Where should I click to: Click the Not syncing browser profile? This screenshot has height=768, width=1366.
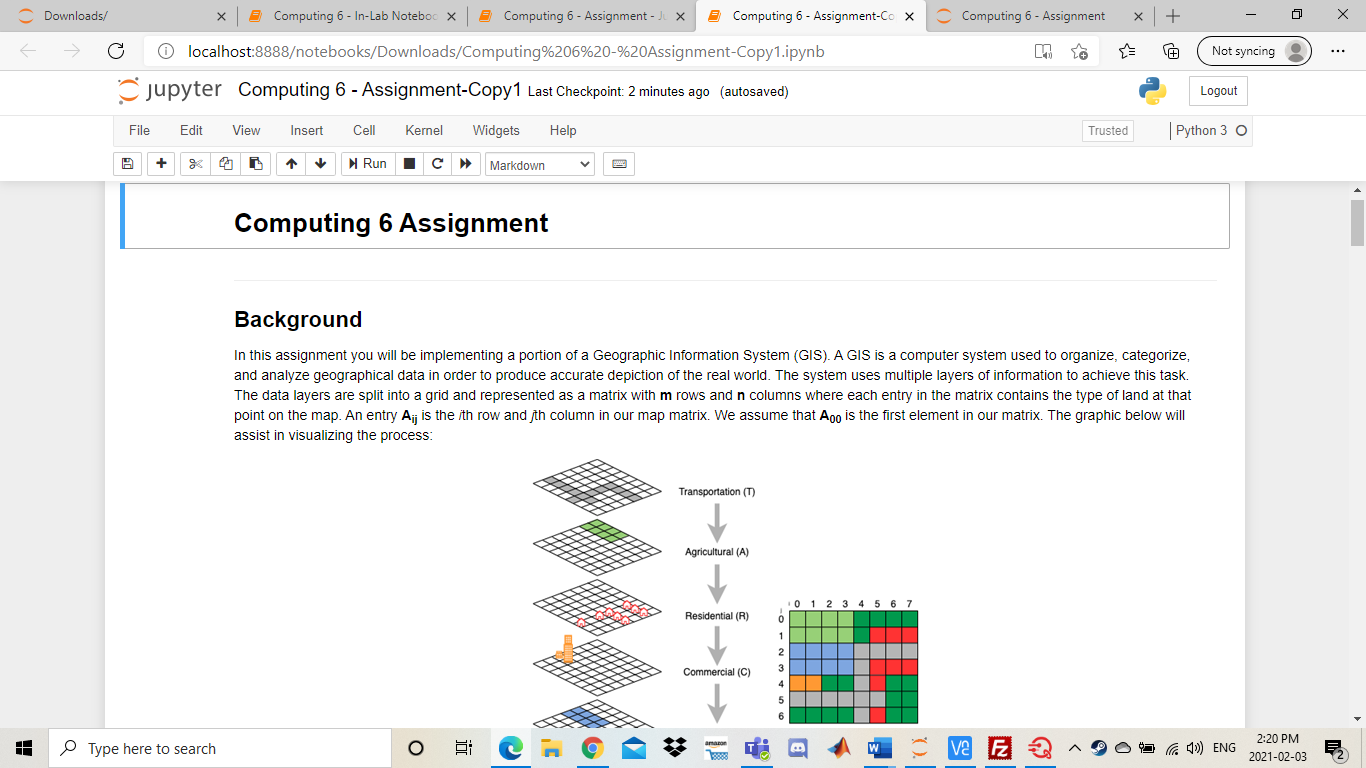(x=1254, y=51)
